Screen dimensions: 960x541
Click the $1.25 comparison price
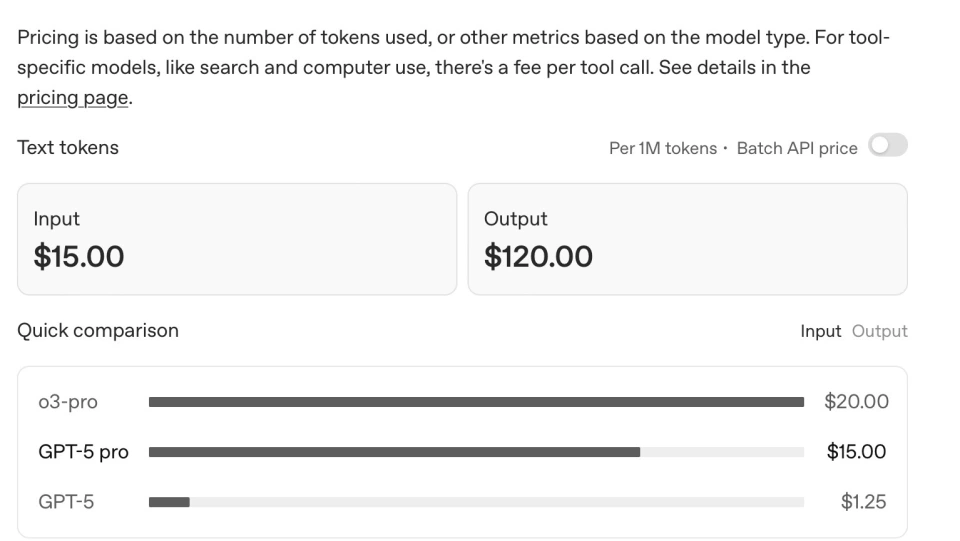pyautogui.click(x=863, y=502)
